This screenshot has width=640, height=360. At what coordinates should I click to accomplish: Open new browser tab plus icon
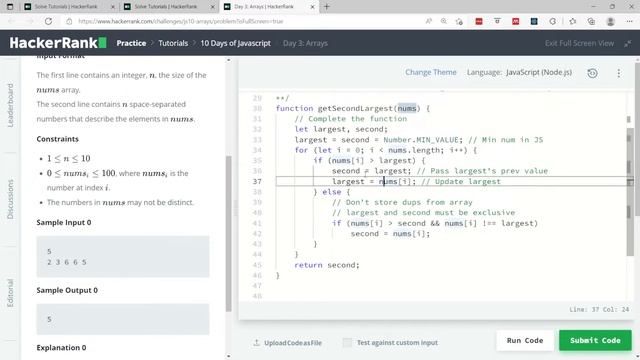[327, 7]
